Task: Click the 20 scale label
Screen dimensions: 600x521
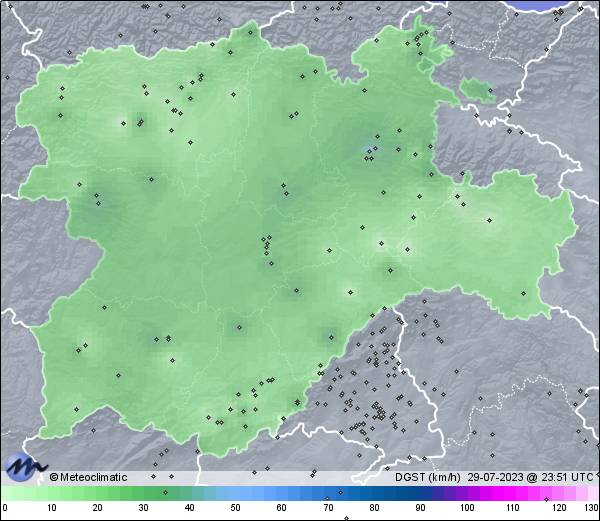Action: (98, 508)
